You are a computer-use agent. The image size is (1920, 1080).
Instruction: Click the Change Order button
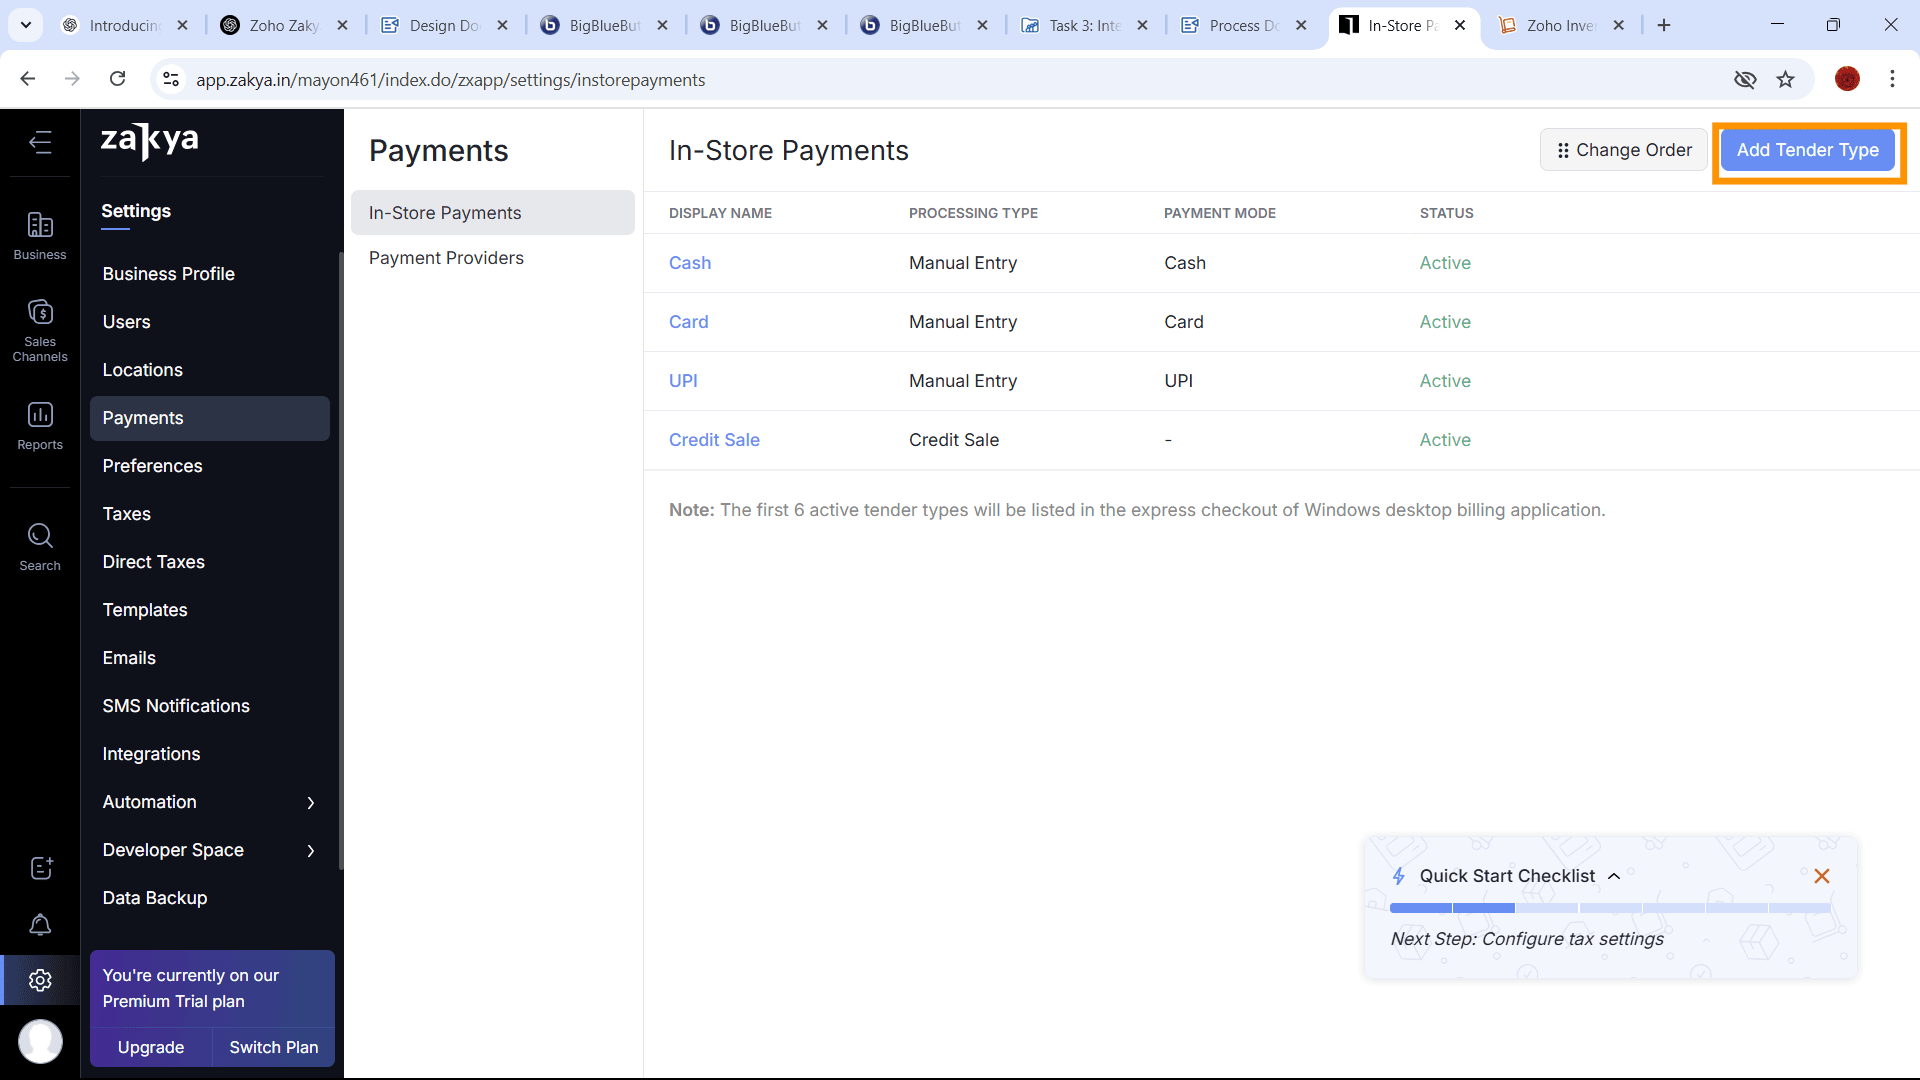1624,150
